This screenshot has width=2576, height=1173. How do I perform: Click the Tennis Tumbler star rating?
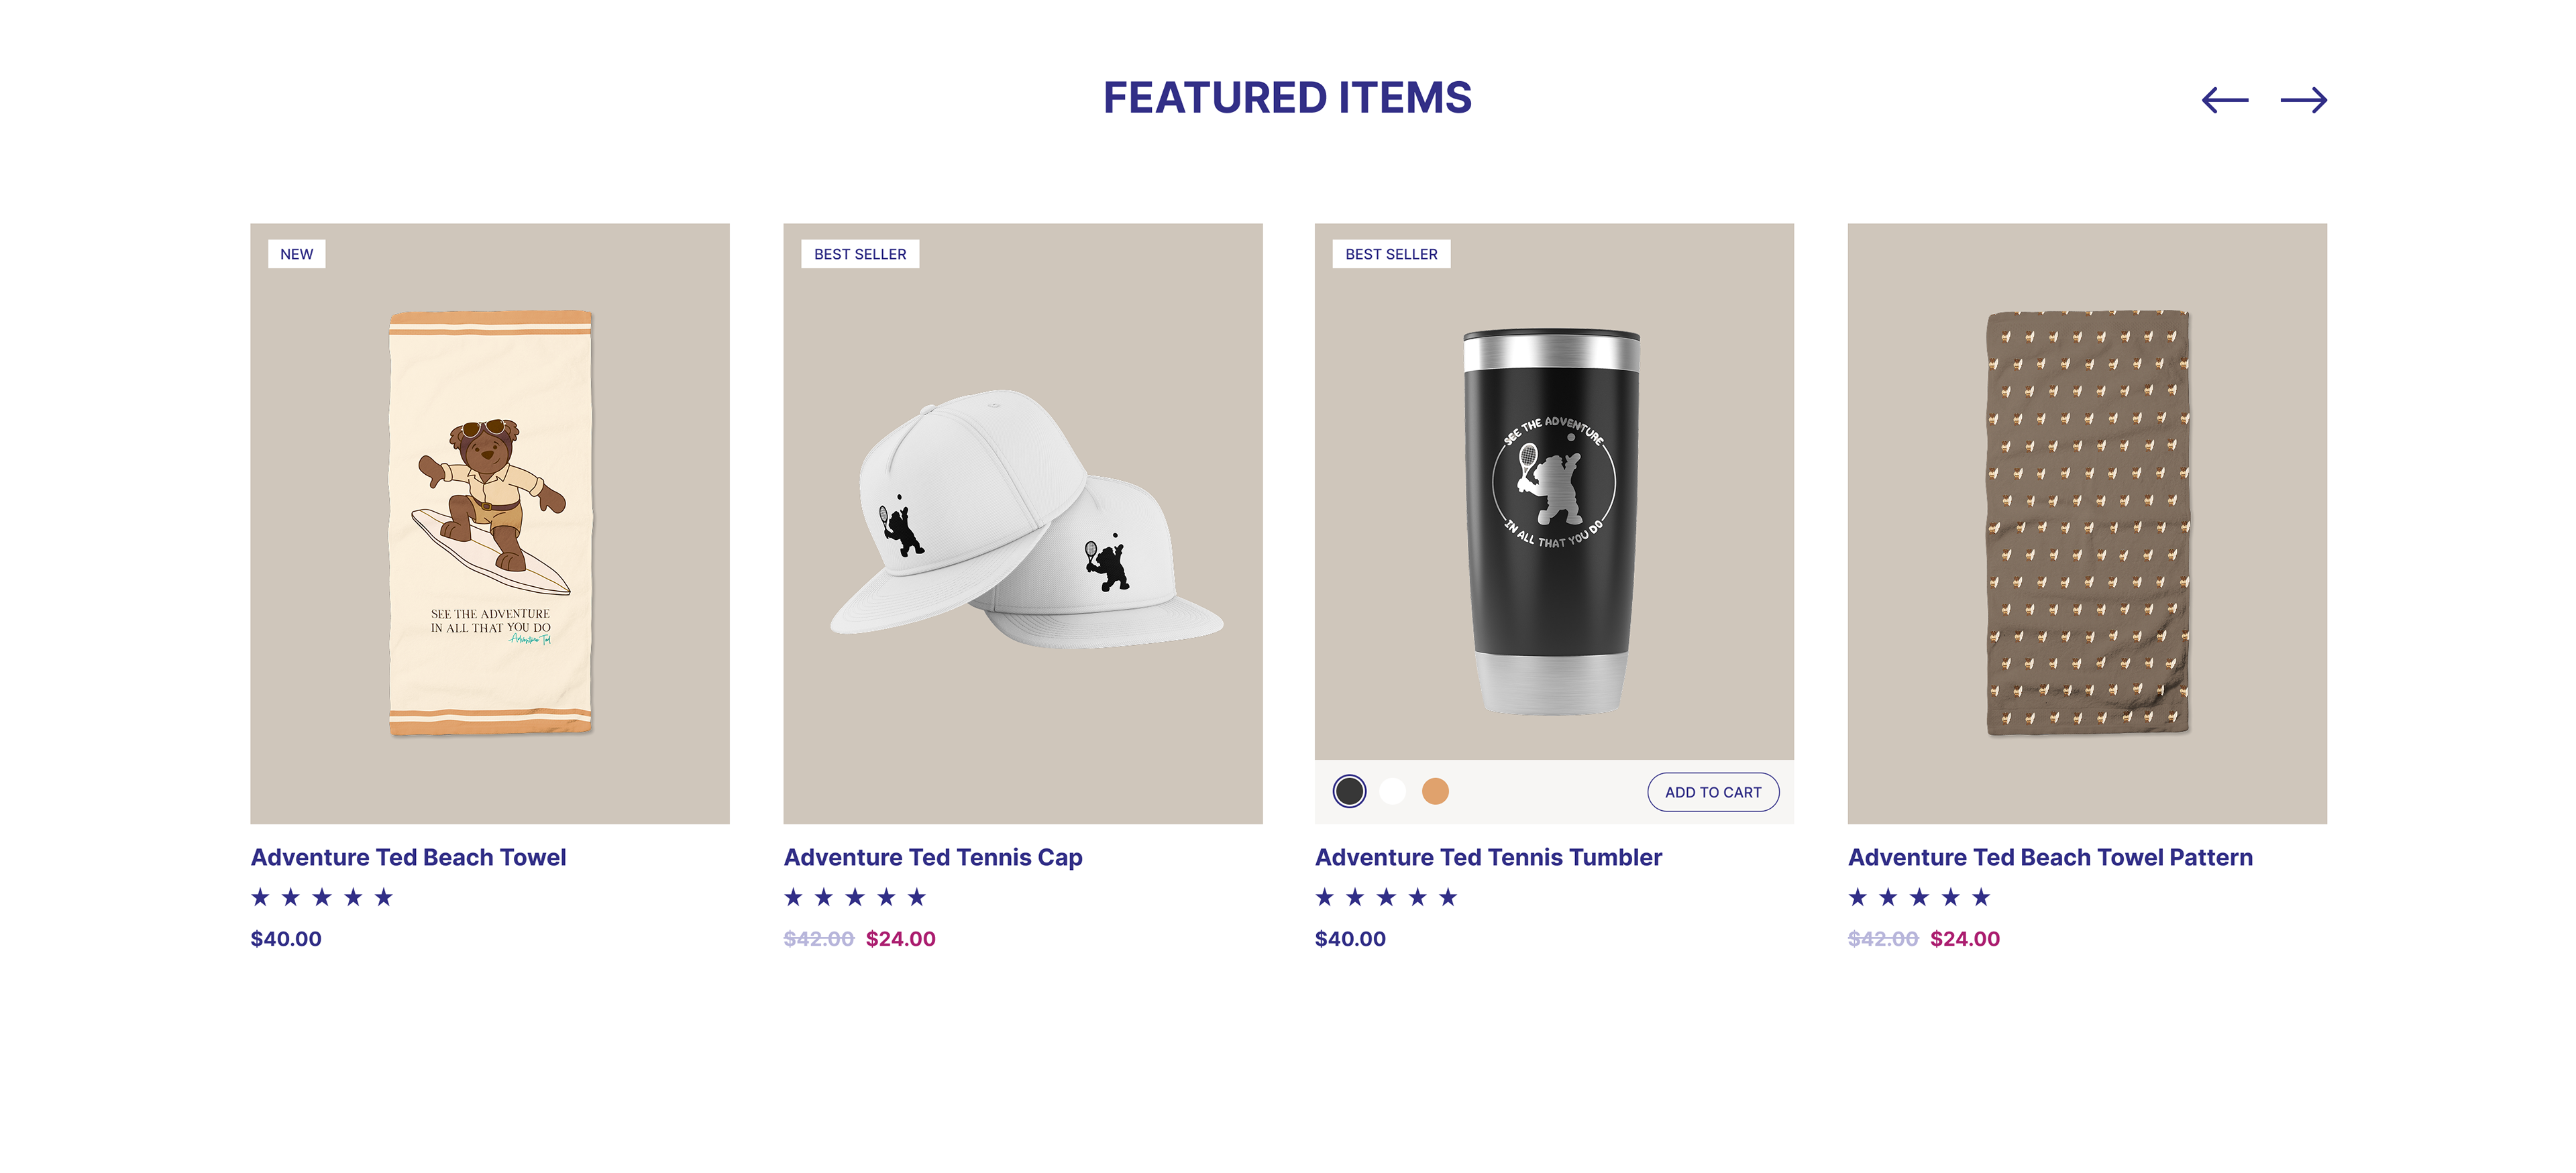pyautogui.click(x=1386, y=897)
